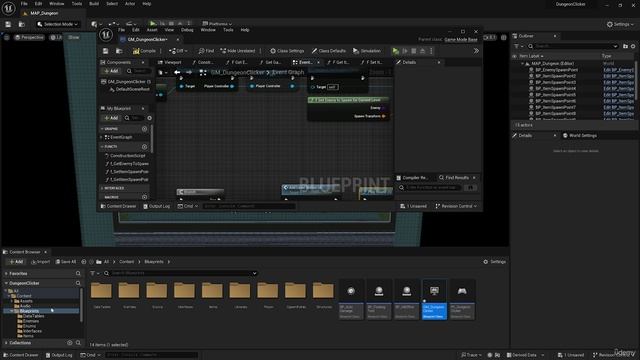
Task: Click Outliner search field
Action: (573, 46)
